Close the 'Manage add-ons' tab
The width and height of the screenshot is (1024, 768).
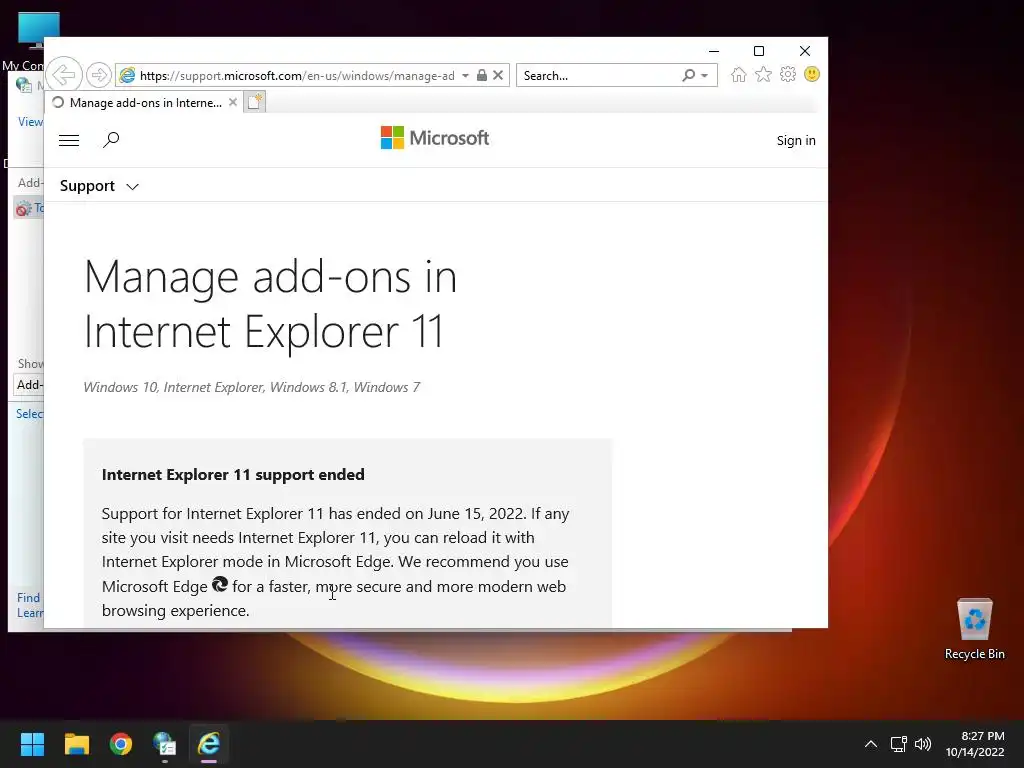pos(232,103)
